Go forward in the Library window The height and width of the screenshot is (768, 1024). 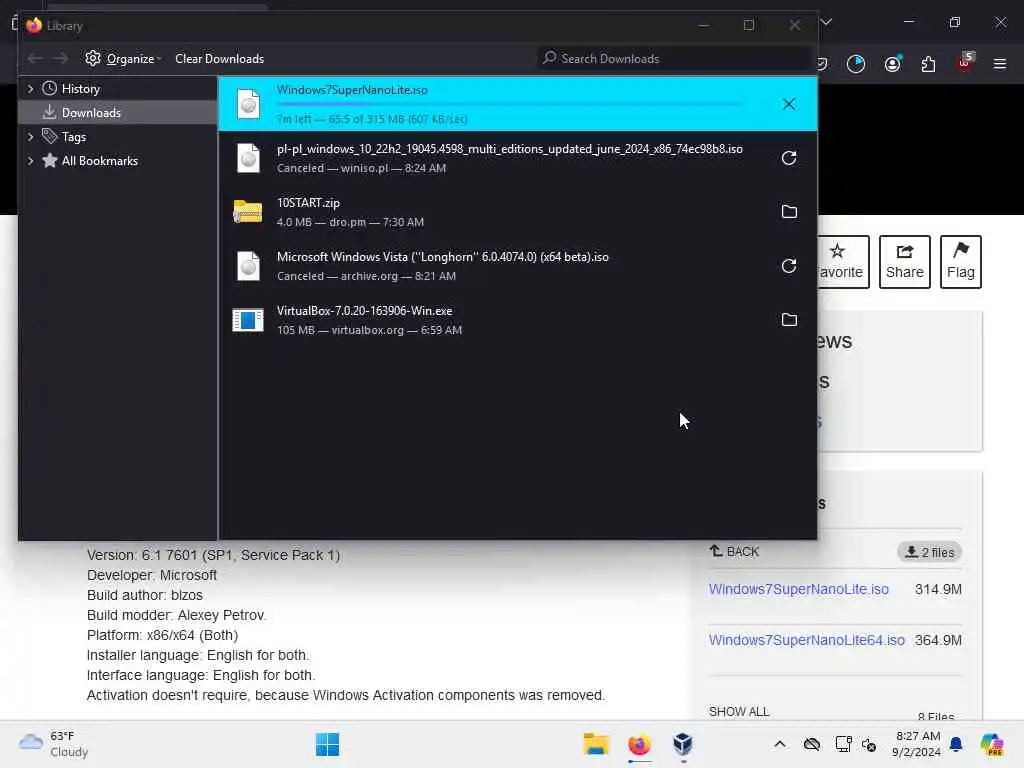(x=60, y=59)
